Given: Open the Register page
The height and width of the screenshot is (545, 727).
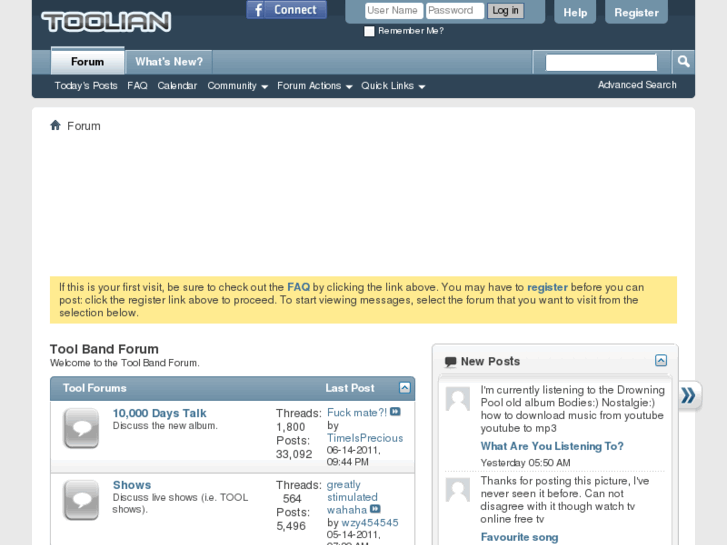Looking at the screenshot, I should pyautogui.click(x=636, y=13).
